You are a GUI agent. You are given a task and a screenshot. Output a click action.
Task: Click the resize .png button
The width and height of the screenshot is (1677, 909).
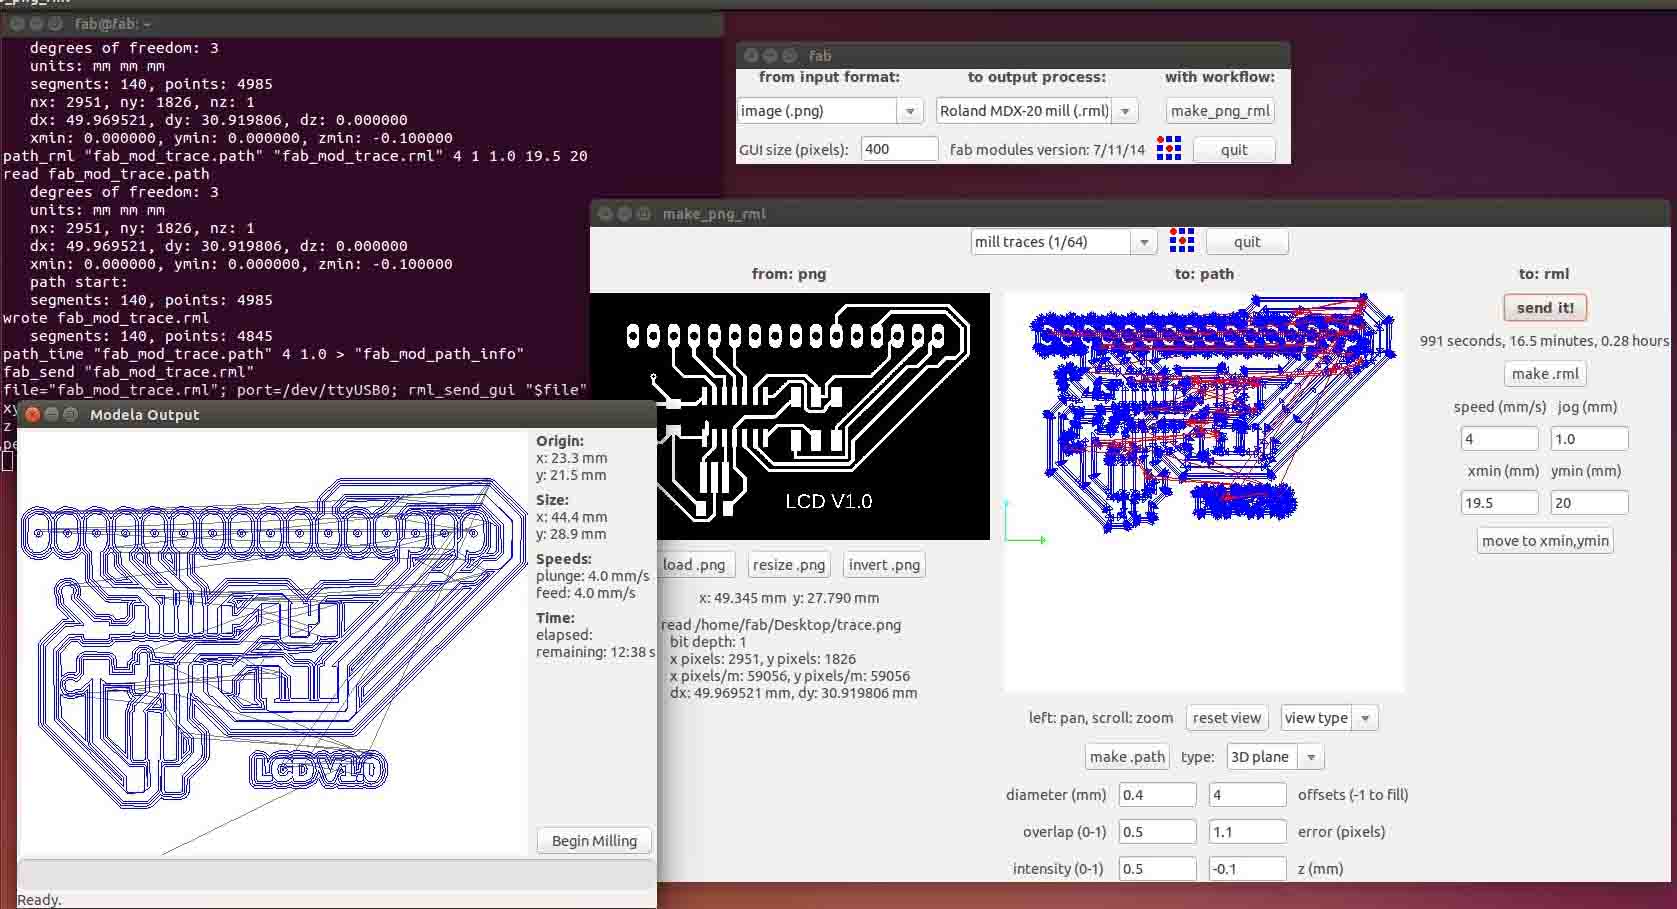pyautogui.click(x=789, y=565)
